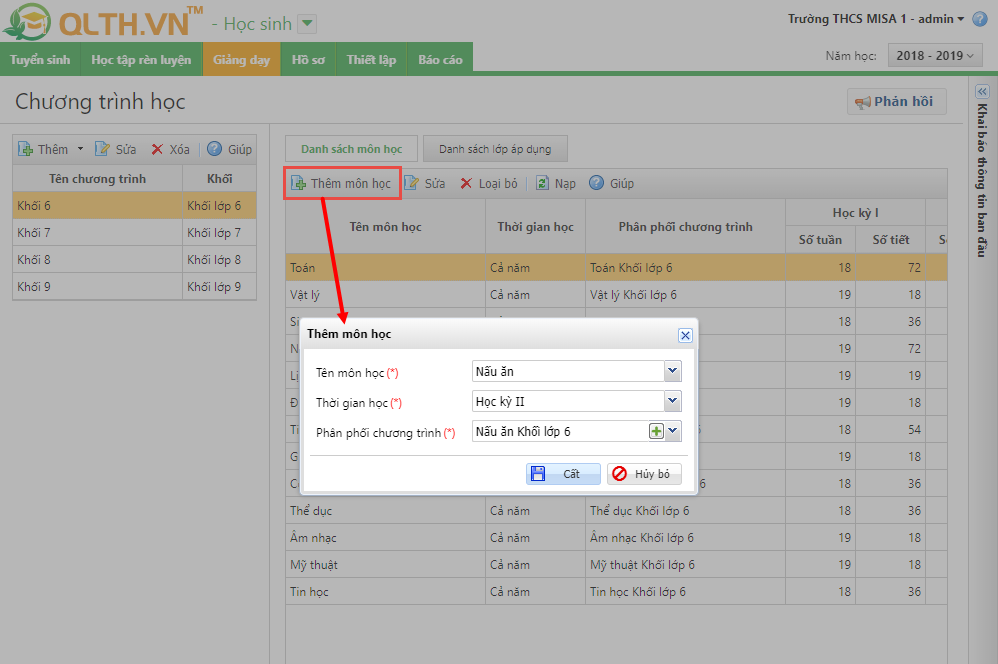
Task: Switch to the Danh sách lớp áp dụng tab
Action: click(x=495, y=149)
